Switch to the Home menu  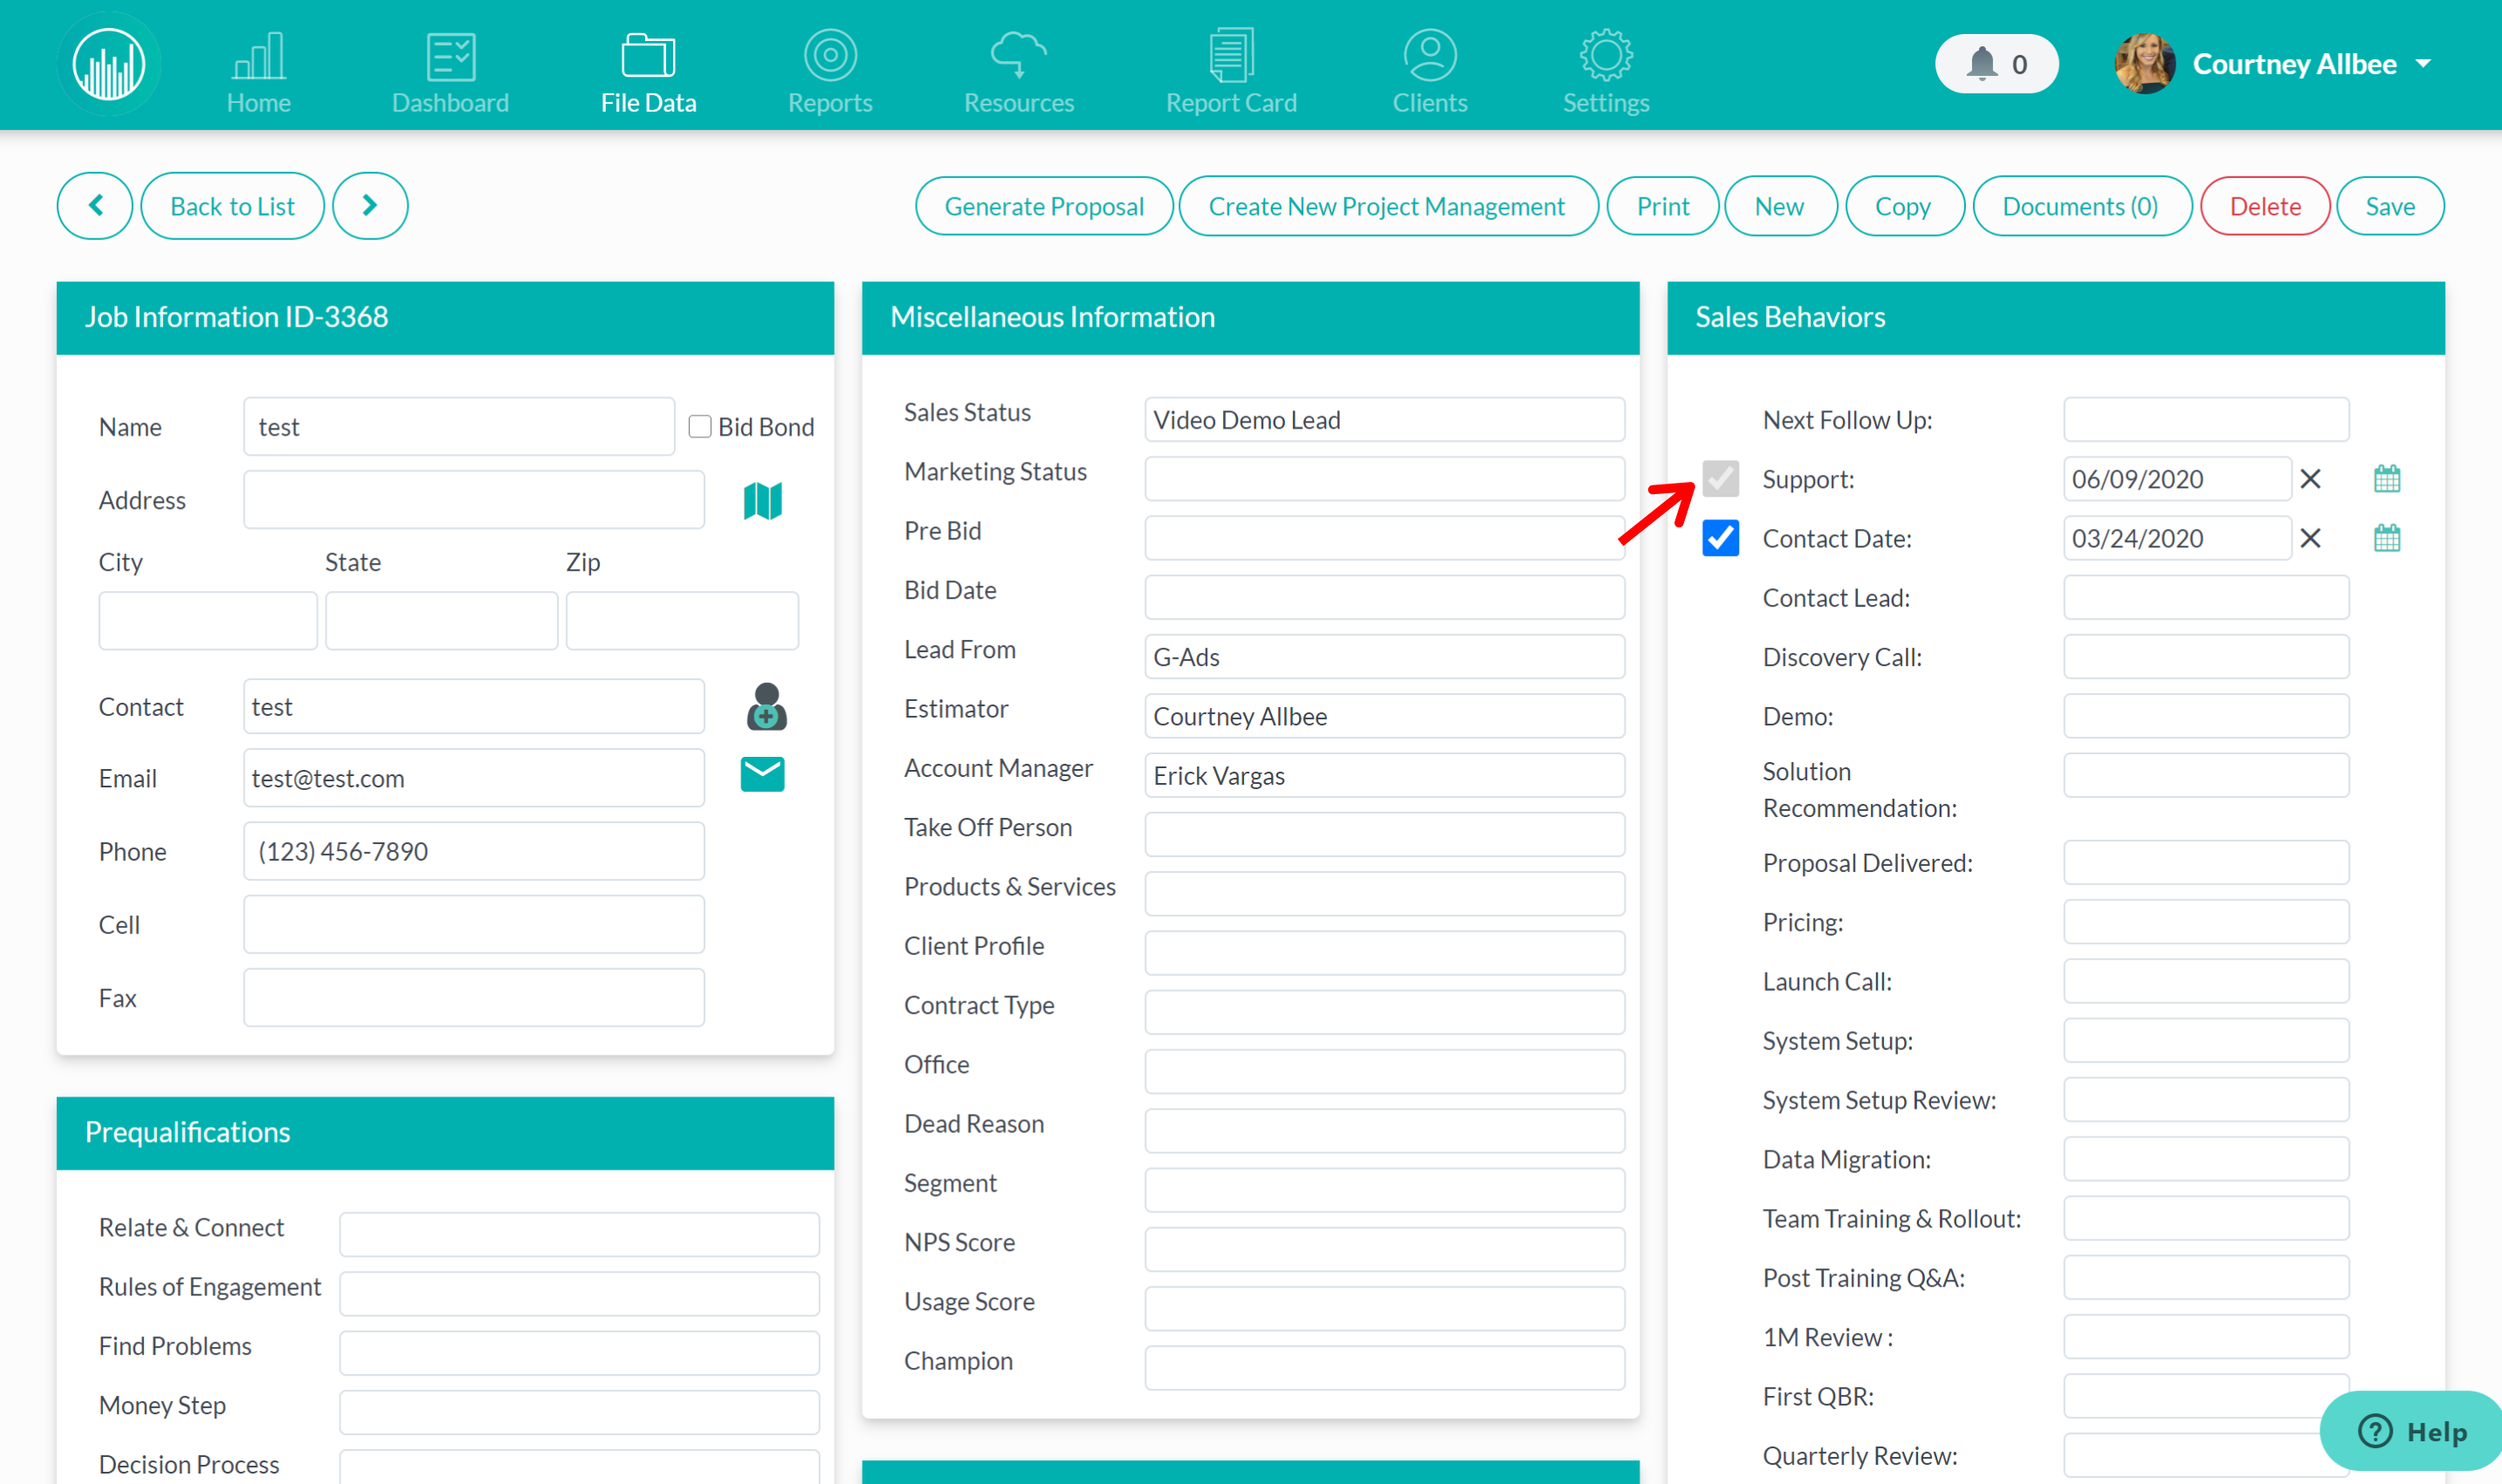point(258,103)
